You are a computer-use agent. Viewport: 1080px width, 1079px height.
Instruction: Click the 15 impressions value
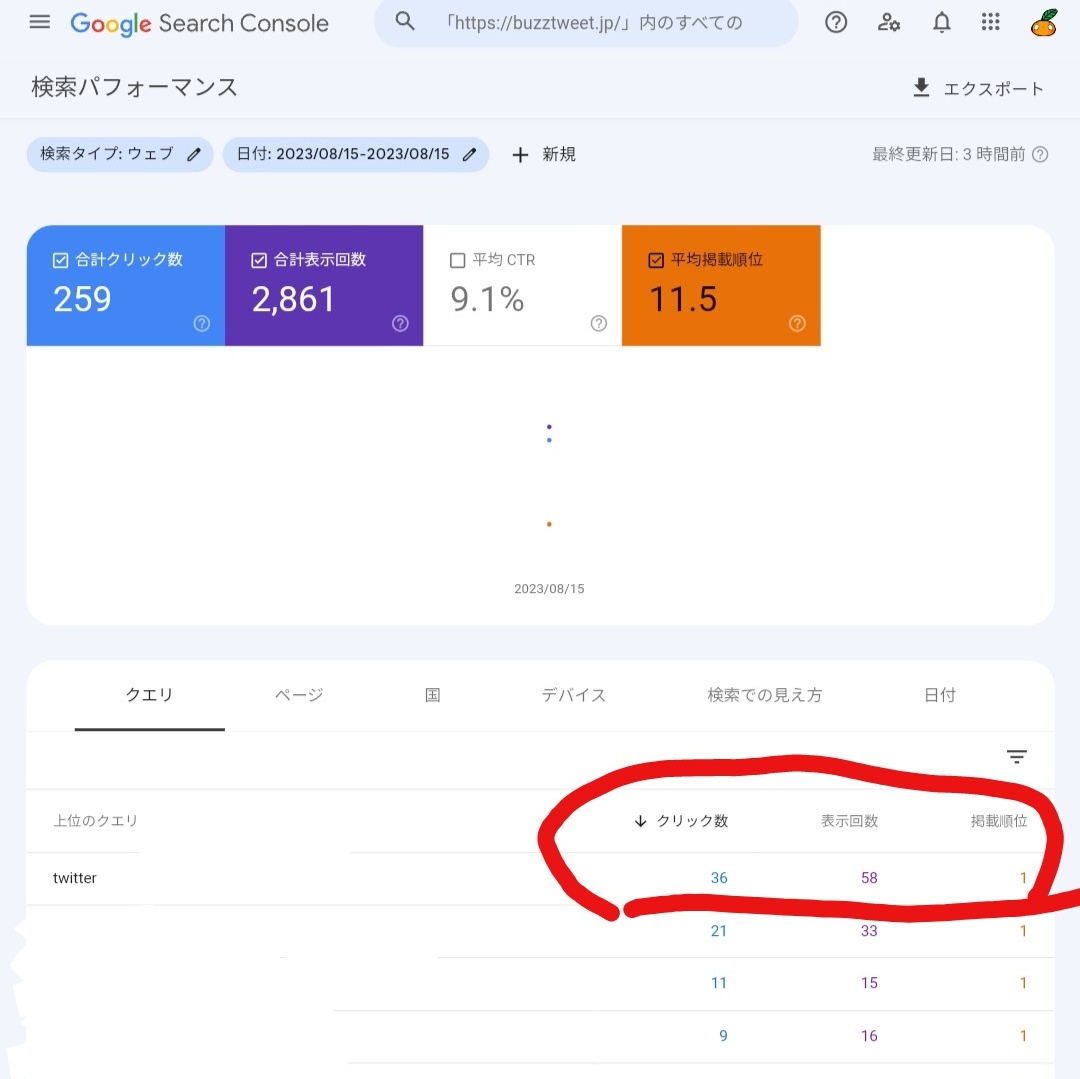click(869, 983)
